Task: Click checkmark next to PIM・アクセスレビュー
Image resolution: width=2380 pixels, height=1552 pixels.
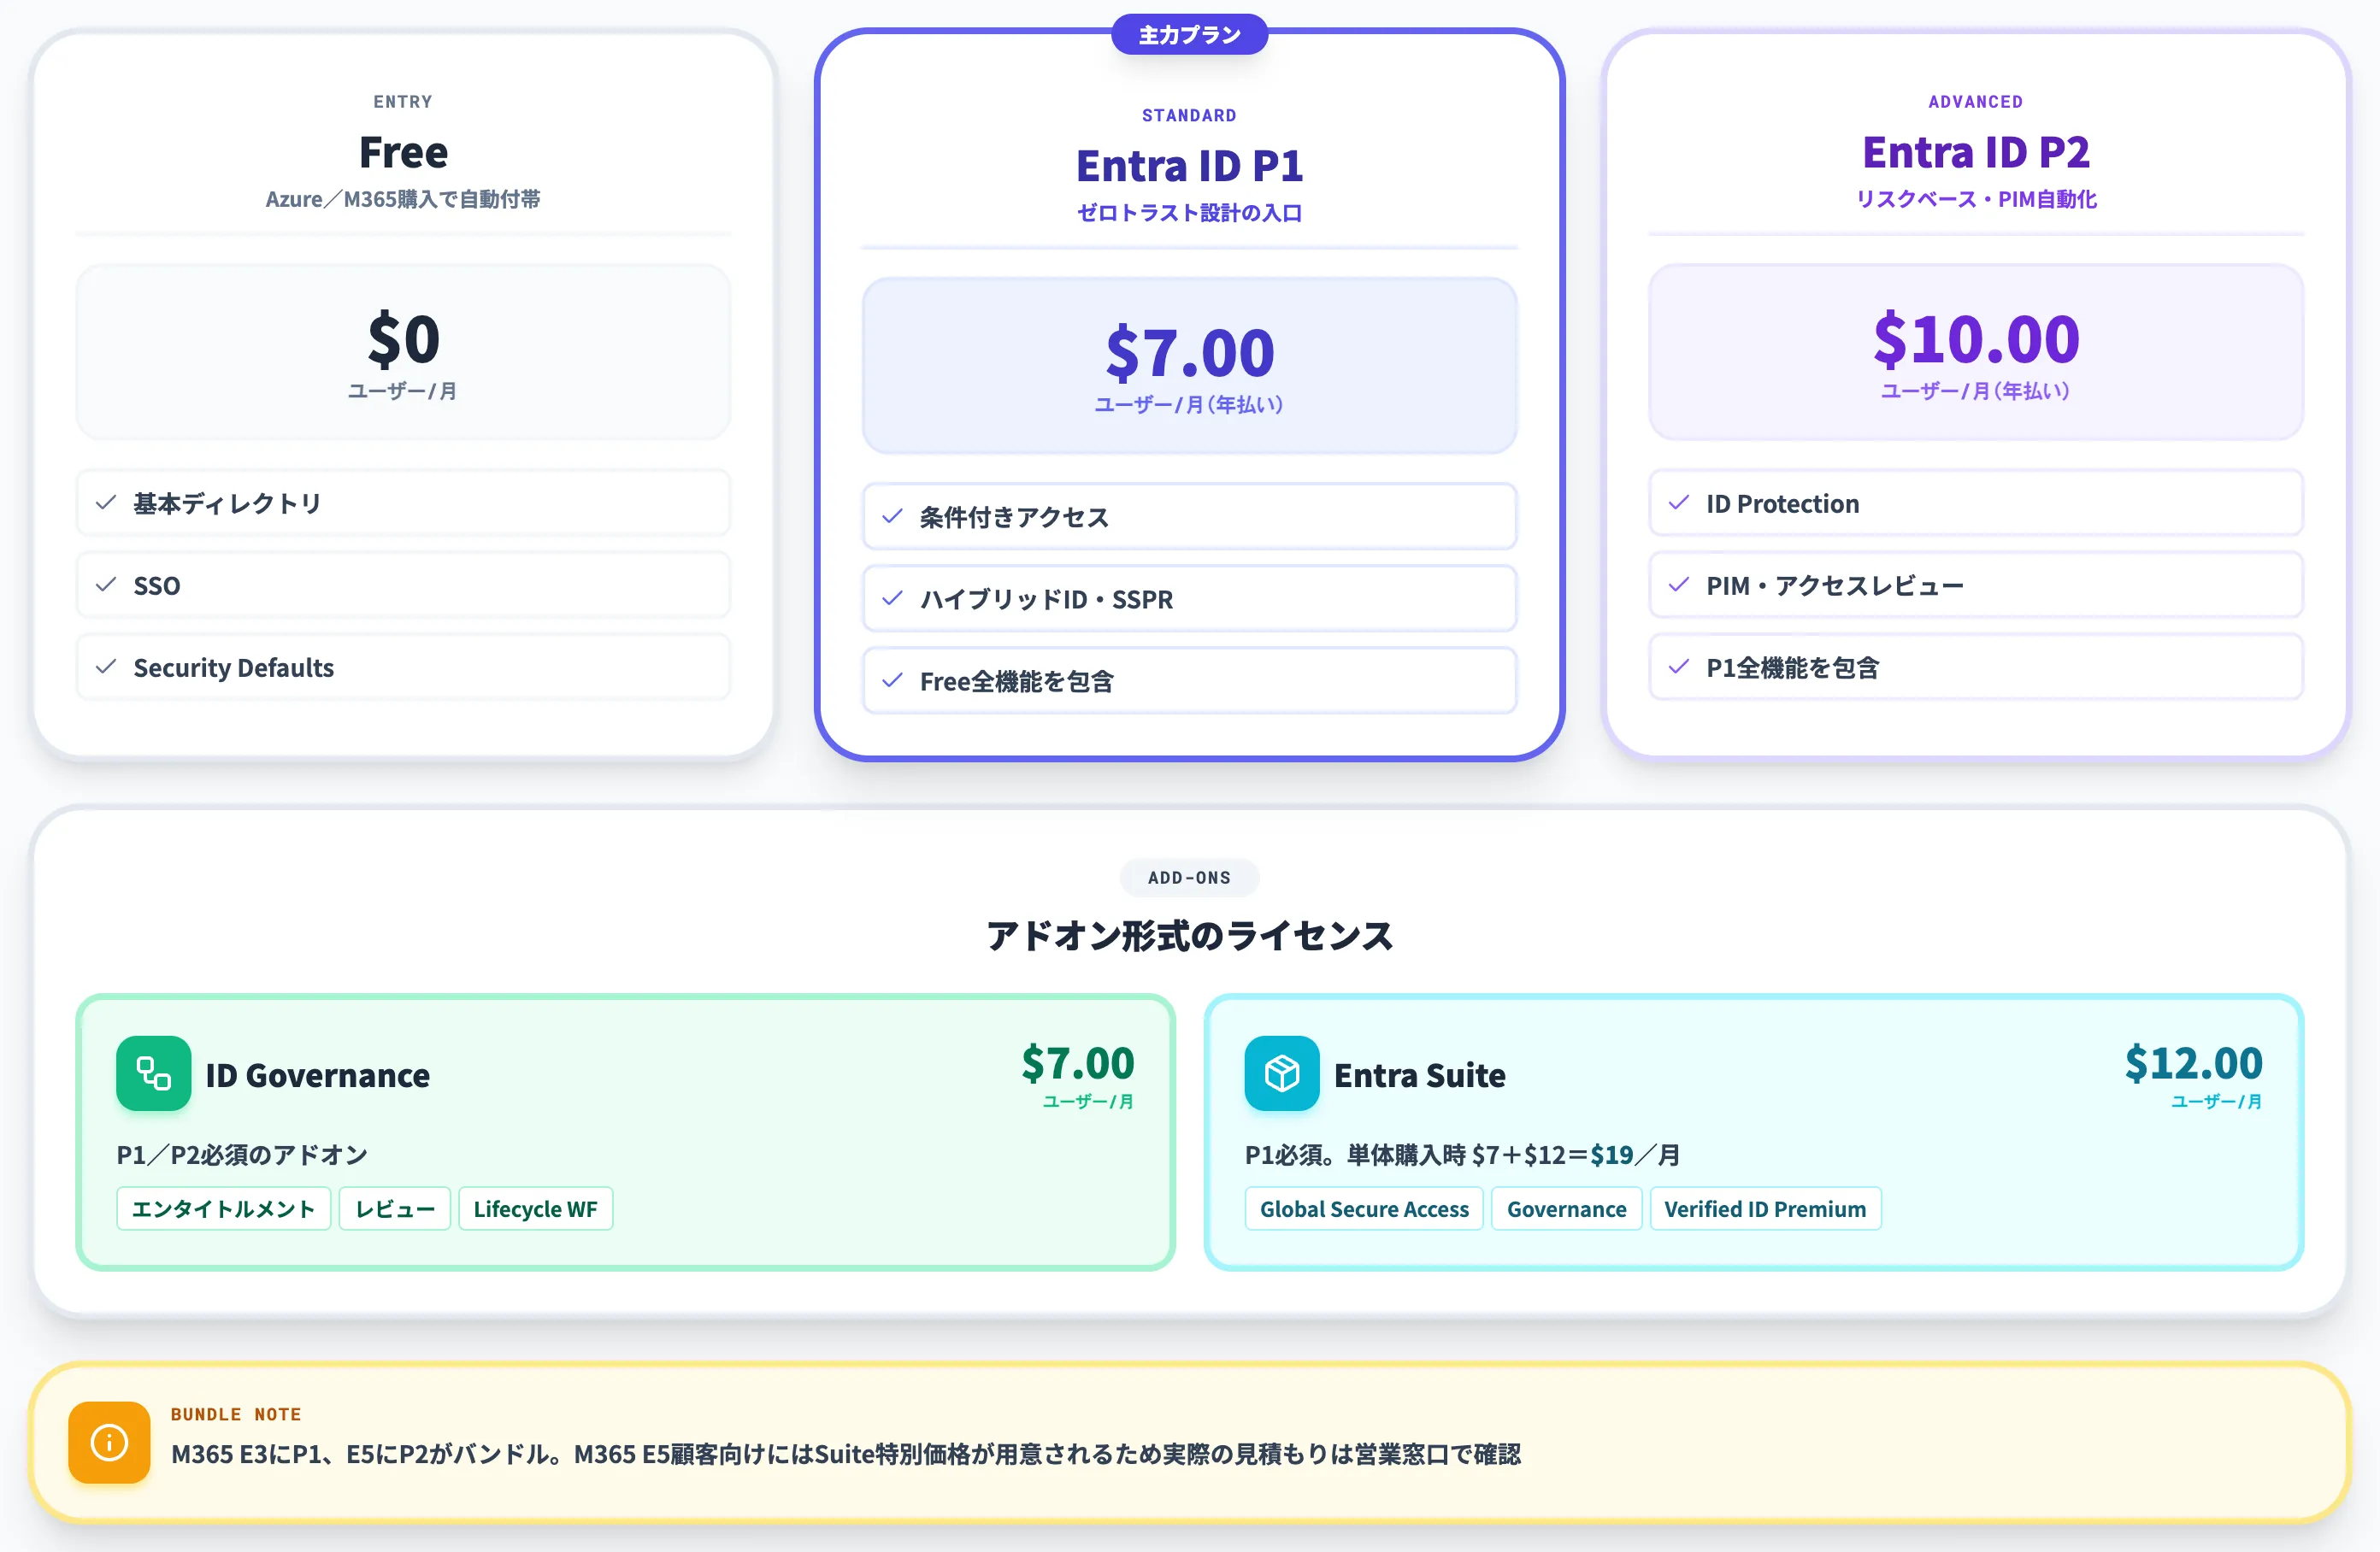Action: pos(1679,584)
